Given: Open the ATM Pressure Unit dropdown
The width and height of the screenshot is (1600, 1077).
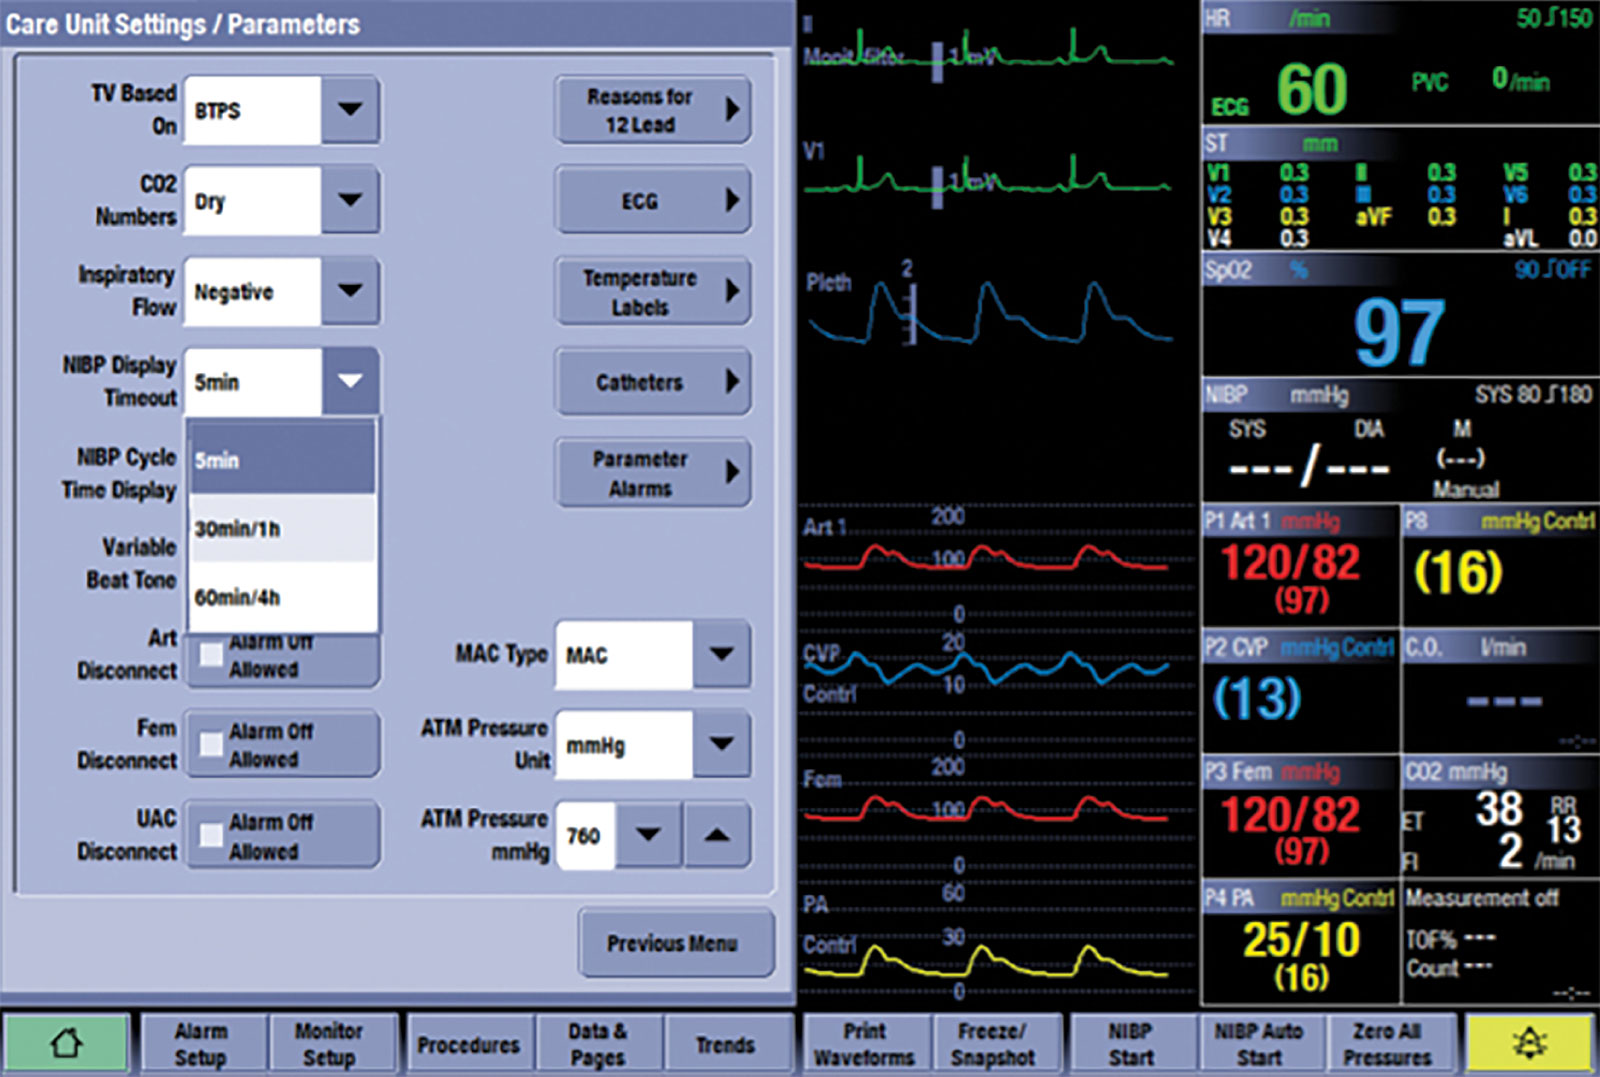Looking at the screenshot, I should tap(719, 744).
